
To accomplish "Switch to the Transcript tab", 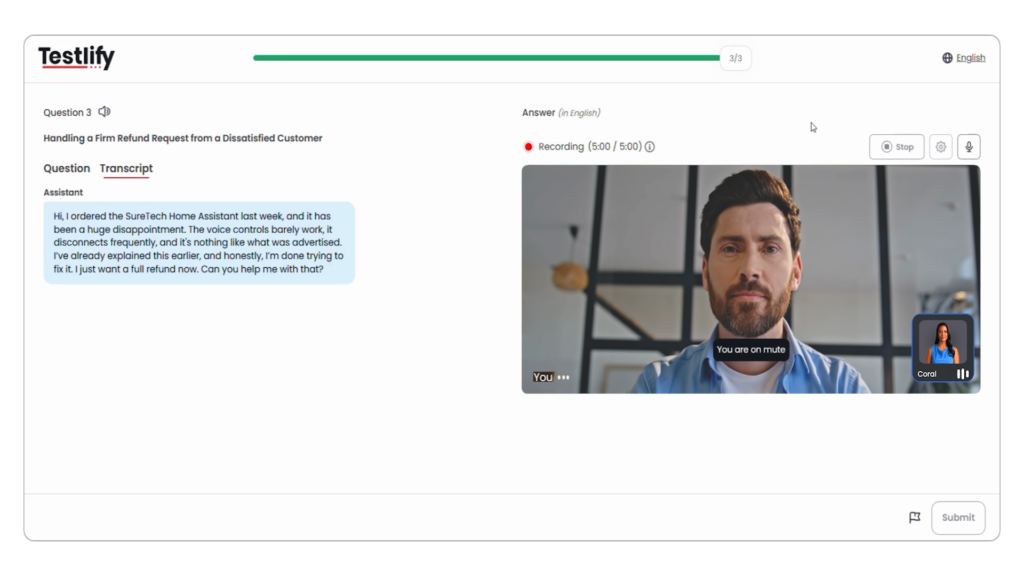I will (126, 168).
